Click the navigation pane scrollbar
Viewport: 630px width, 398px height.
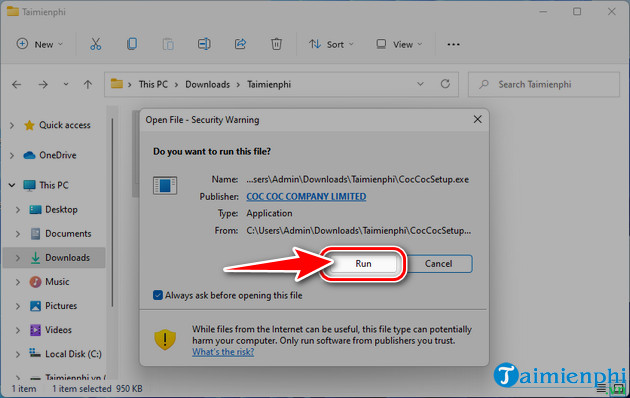113,212
